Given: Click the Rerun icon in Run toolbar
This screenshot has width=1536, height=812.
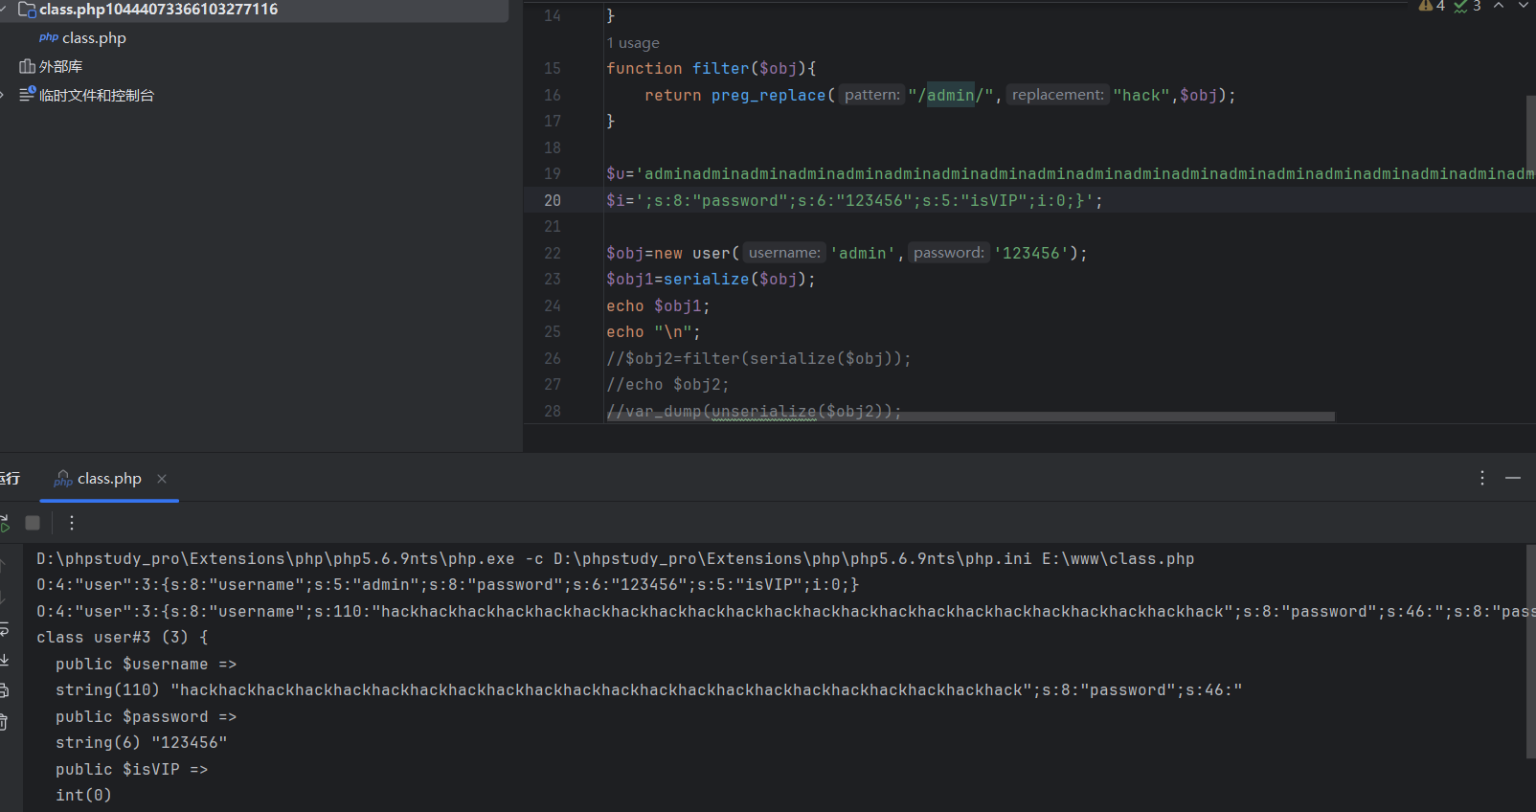Looking at the screenshot, I should (3, 522).
